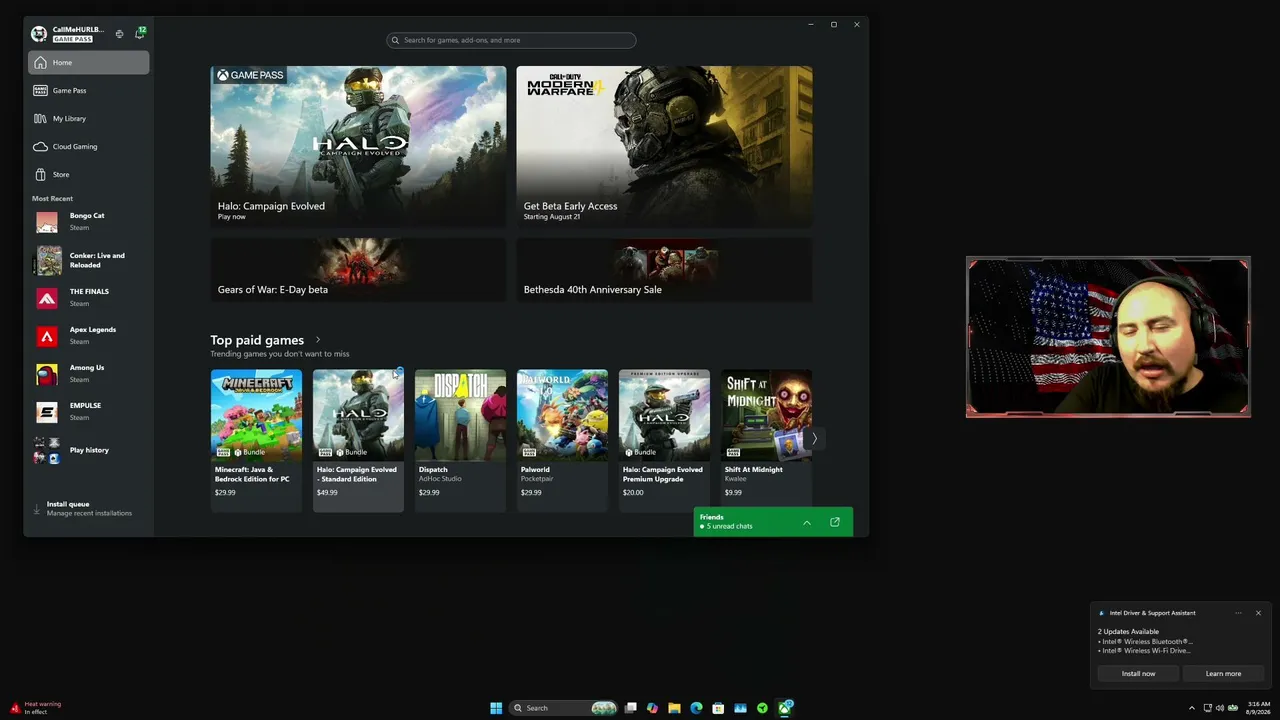Open Among Us from recent list
Viewport: 1280px width, 720px height.
pos(89,374)
